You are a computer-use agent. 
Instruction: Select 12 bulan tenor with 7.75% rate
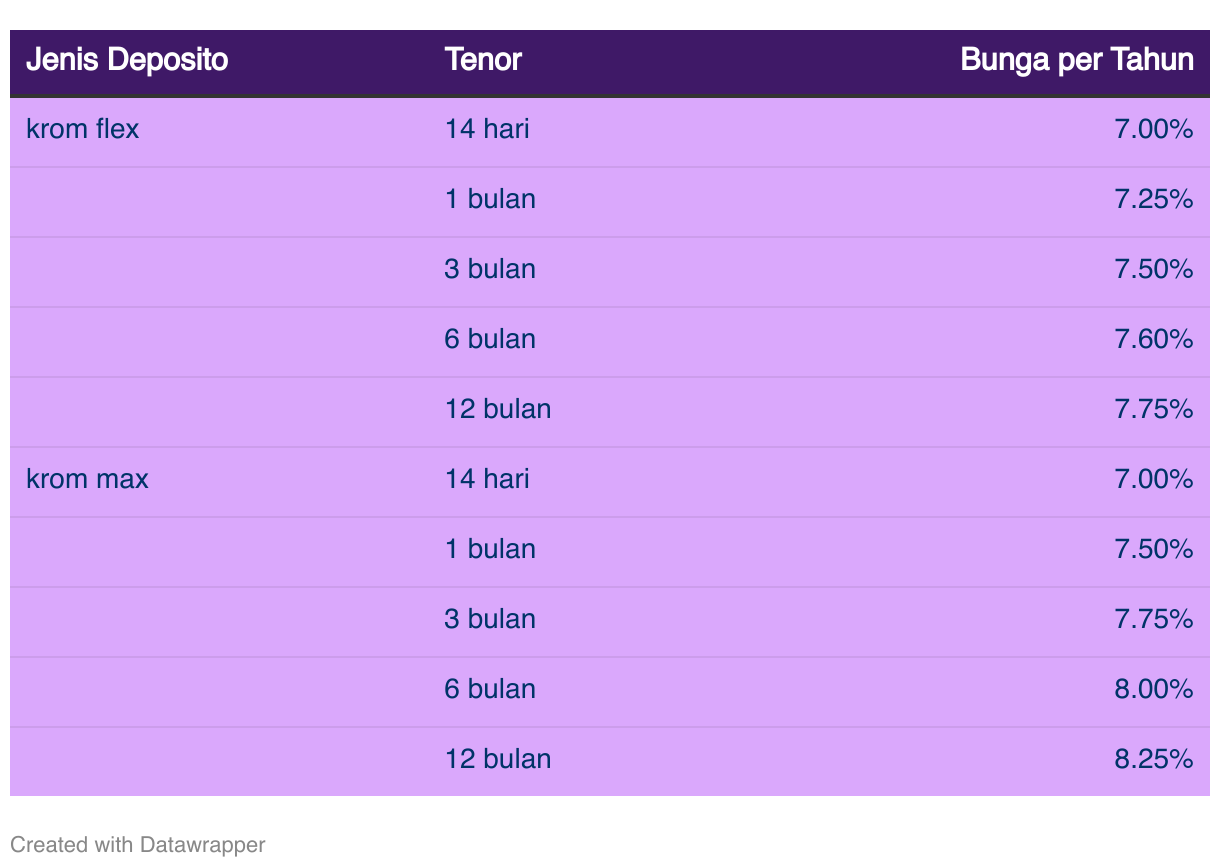[498, 409]
